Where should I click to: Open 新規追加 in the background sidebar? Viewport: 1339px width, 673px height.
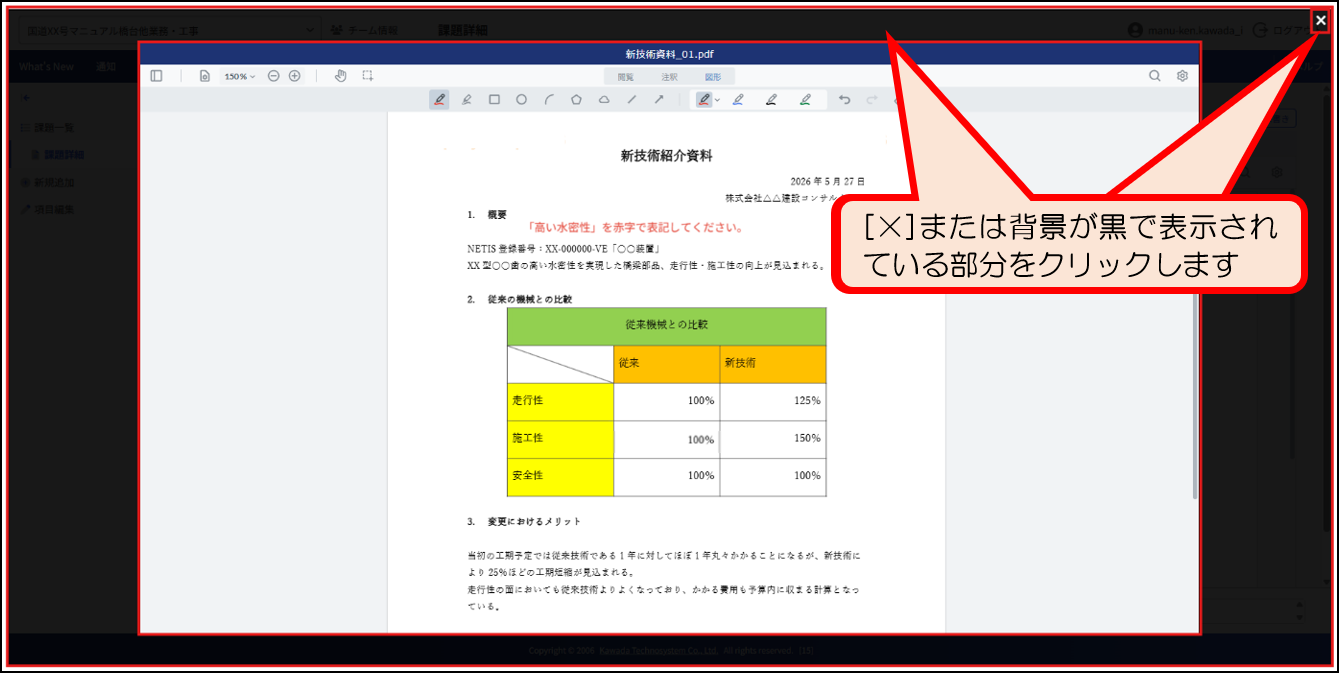[48, 183]
